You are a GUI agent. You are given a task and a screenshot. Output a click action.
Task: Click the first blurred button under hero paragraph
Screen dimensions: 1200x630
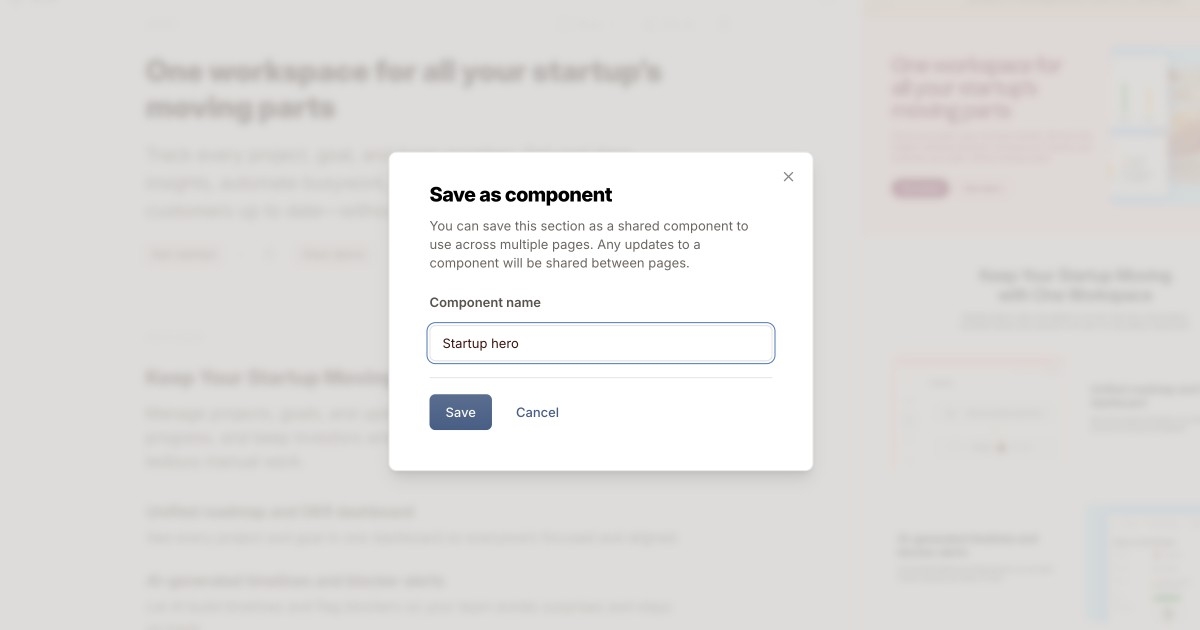[184, 254]
